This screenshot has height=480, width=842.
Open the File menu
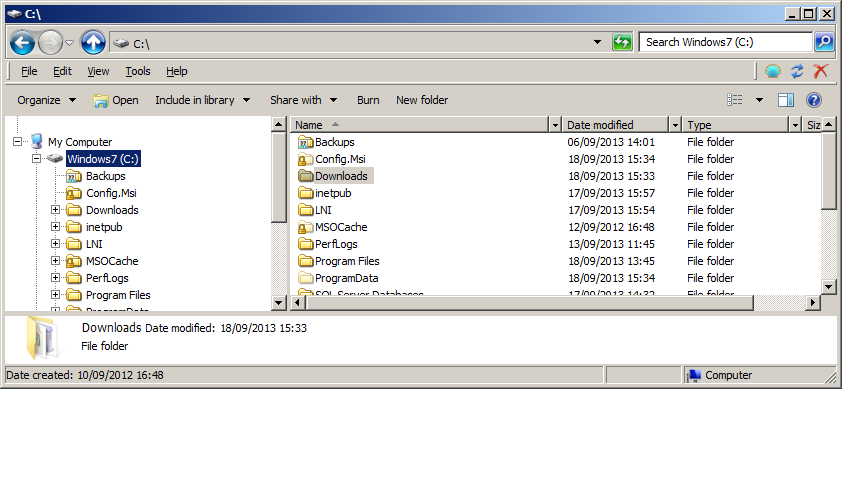29,71
